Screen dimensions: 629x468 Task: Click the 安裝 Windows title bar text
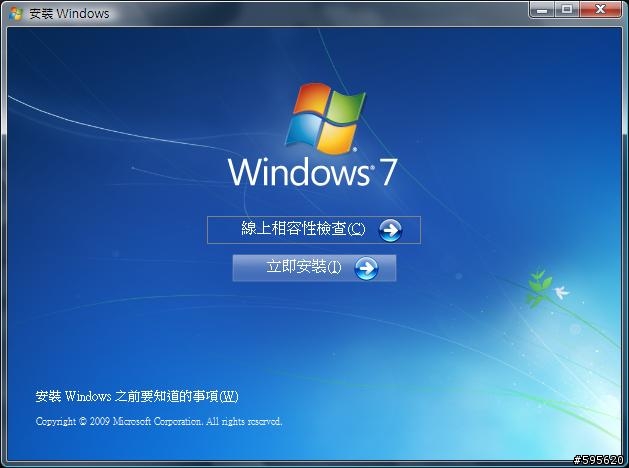click(69, 14)
